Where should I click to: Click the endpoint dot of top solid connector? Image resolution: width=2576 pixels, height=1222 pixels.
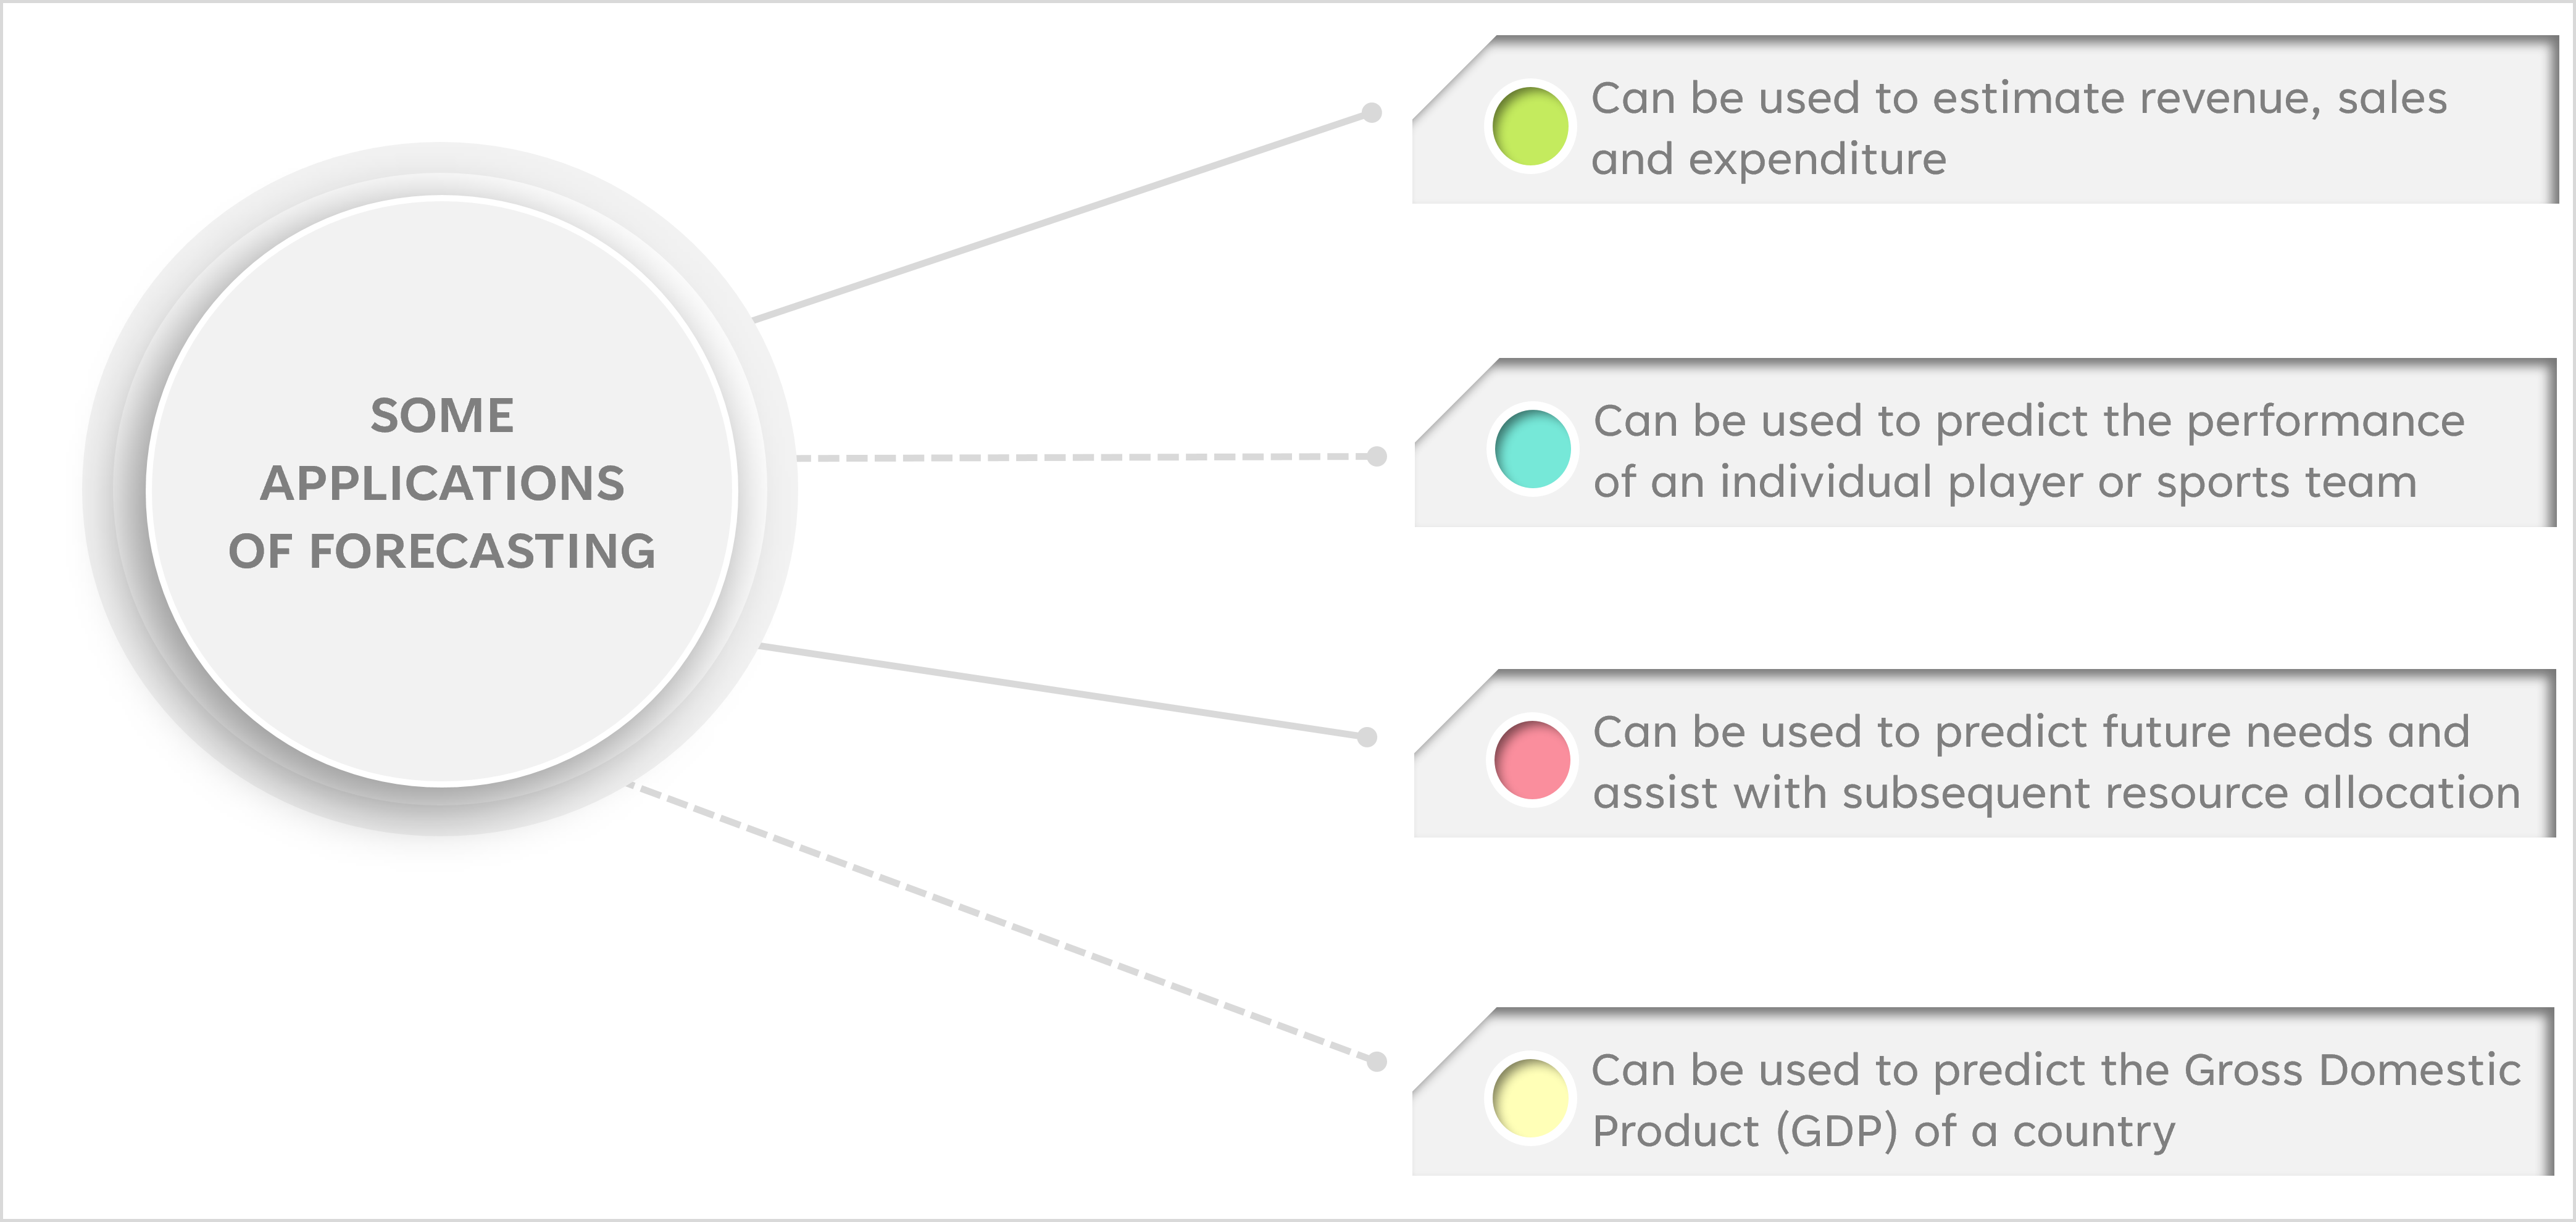pos(1372,112)
